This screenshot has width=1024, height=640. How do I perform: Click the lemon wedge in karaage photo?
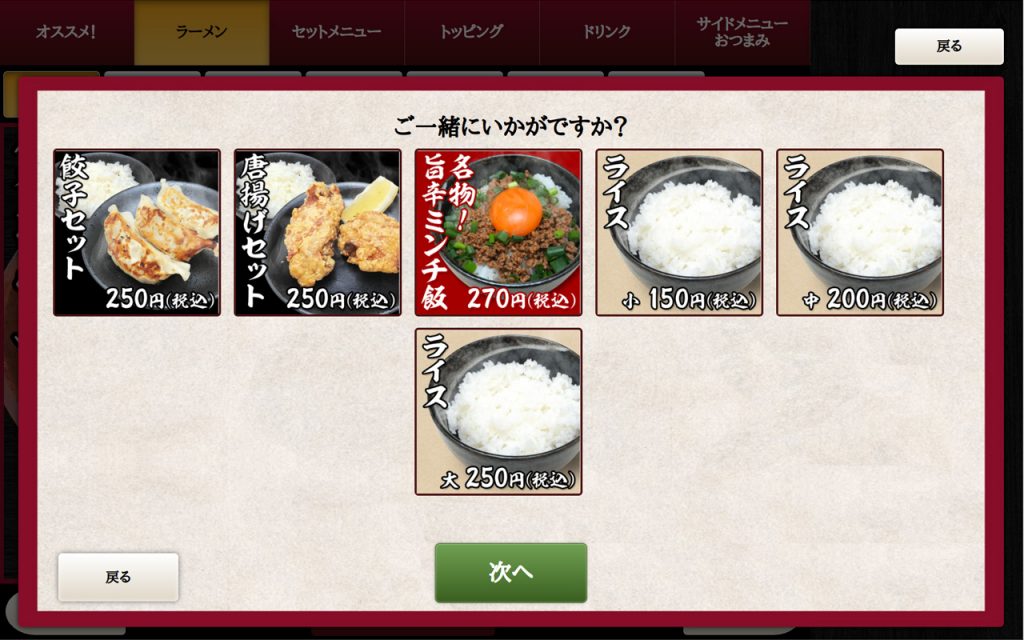[370, 198]
